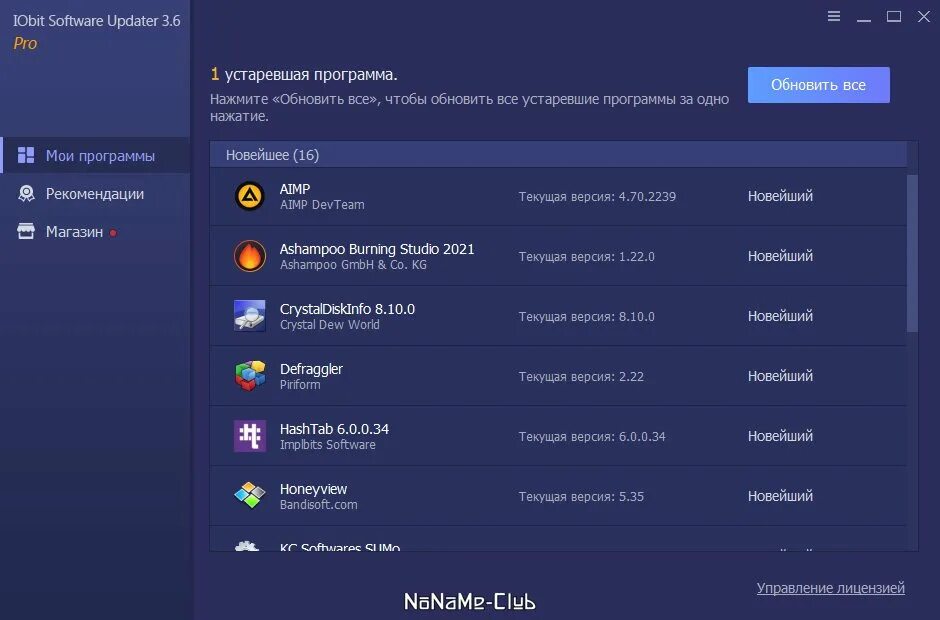Screen dimensions: 940x620
Task: Click the IObit Software Updater 3.6 title
Action: pyautogui.click(x=97, y=21)
